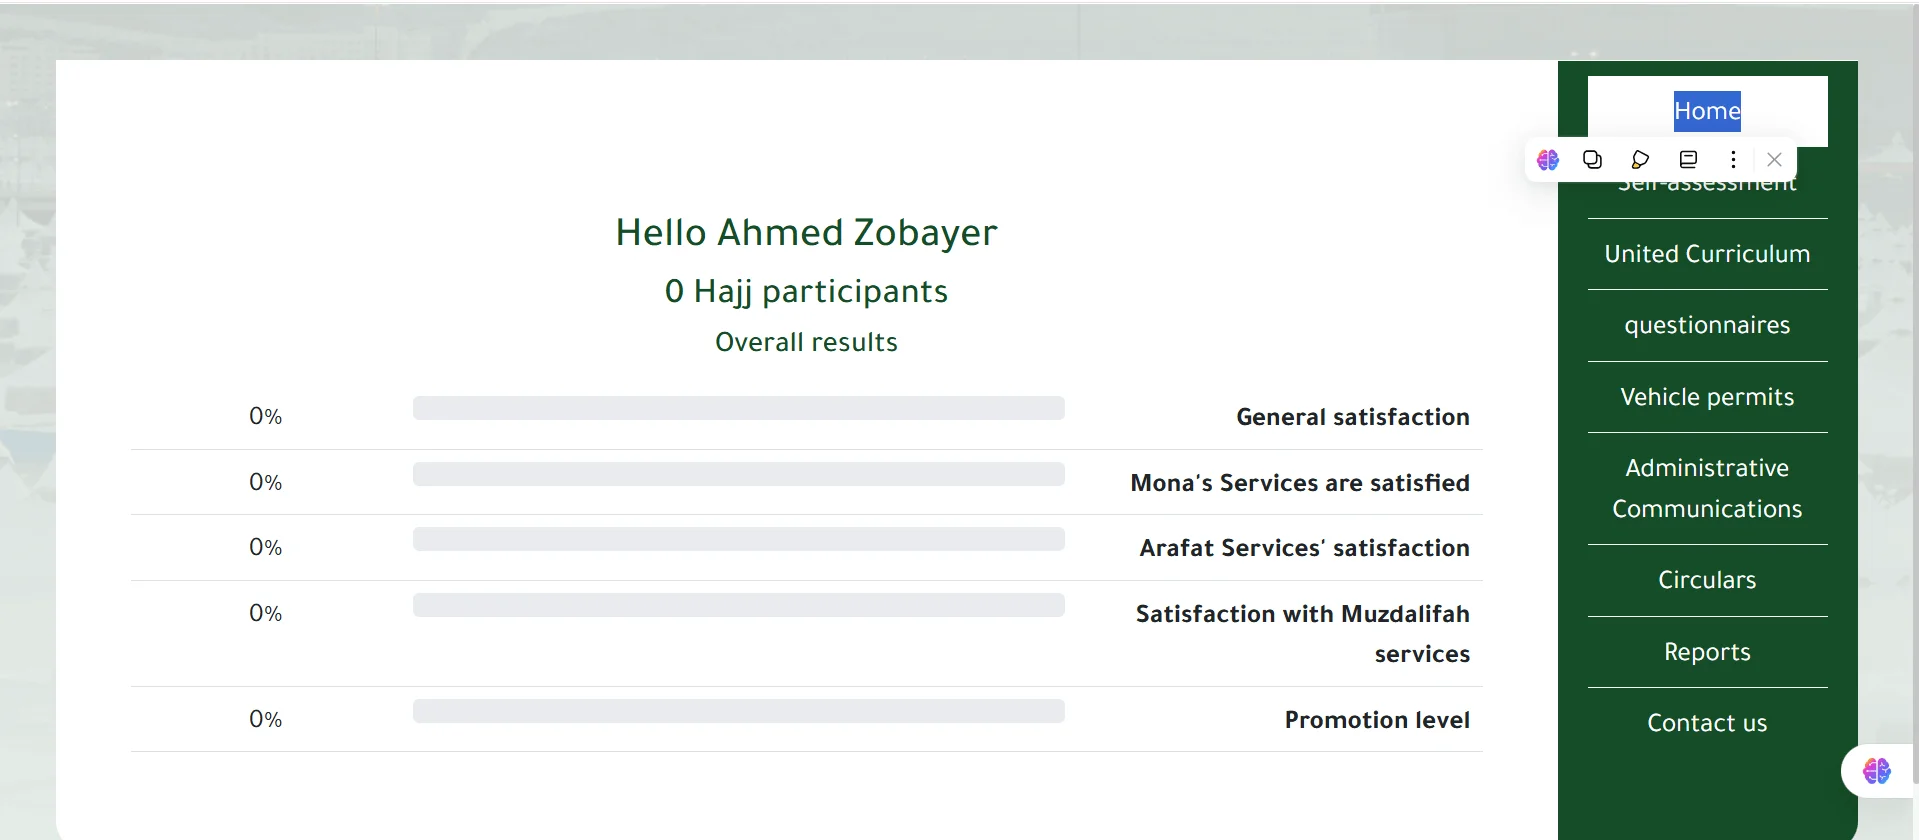Click the Muzdalifah services satisfaction bar

tap(738, 604)
